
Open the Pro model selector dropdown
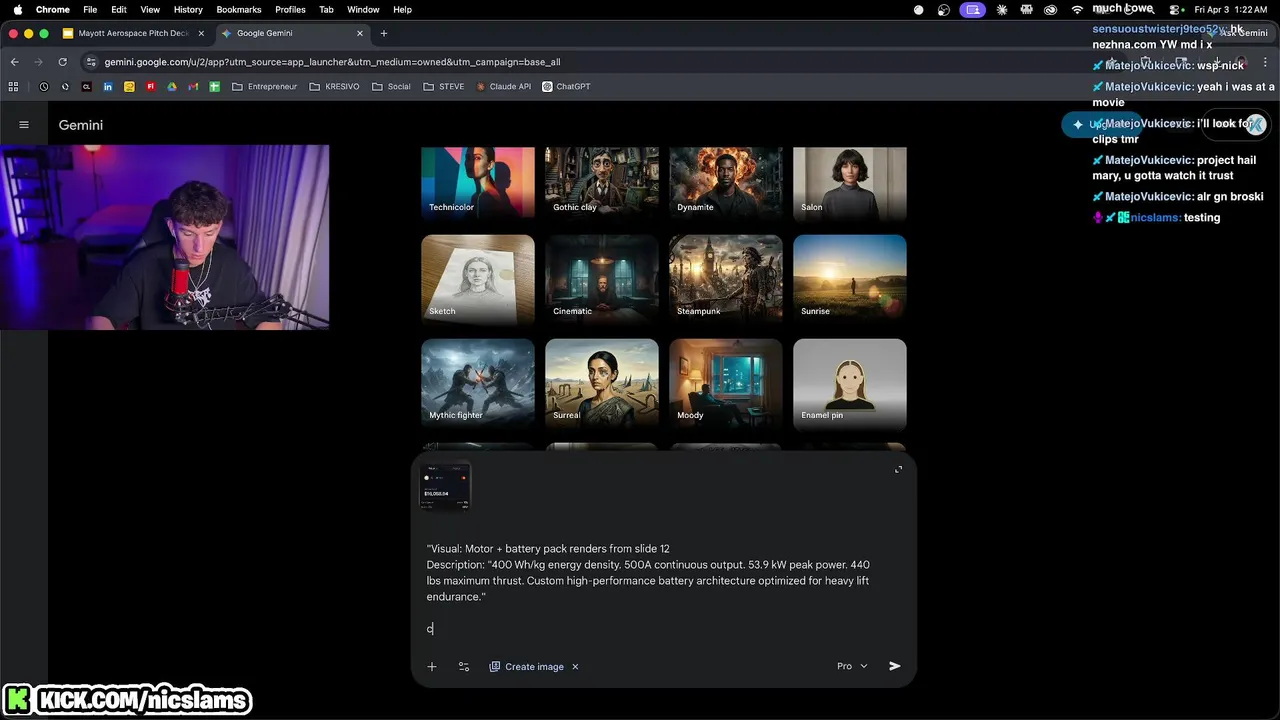852,666
